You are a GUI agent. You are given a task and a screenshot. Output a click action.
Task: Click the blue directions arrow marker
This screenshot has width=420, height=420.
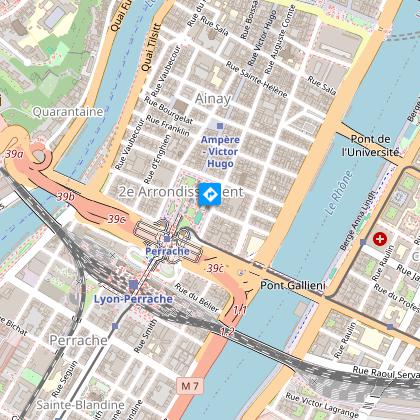210,194
